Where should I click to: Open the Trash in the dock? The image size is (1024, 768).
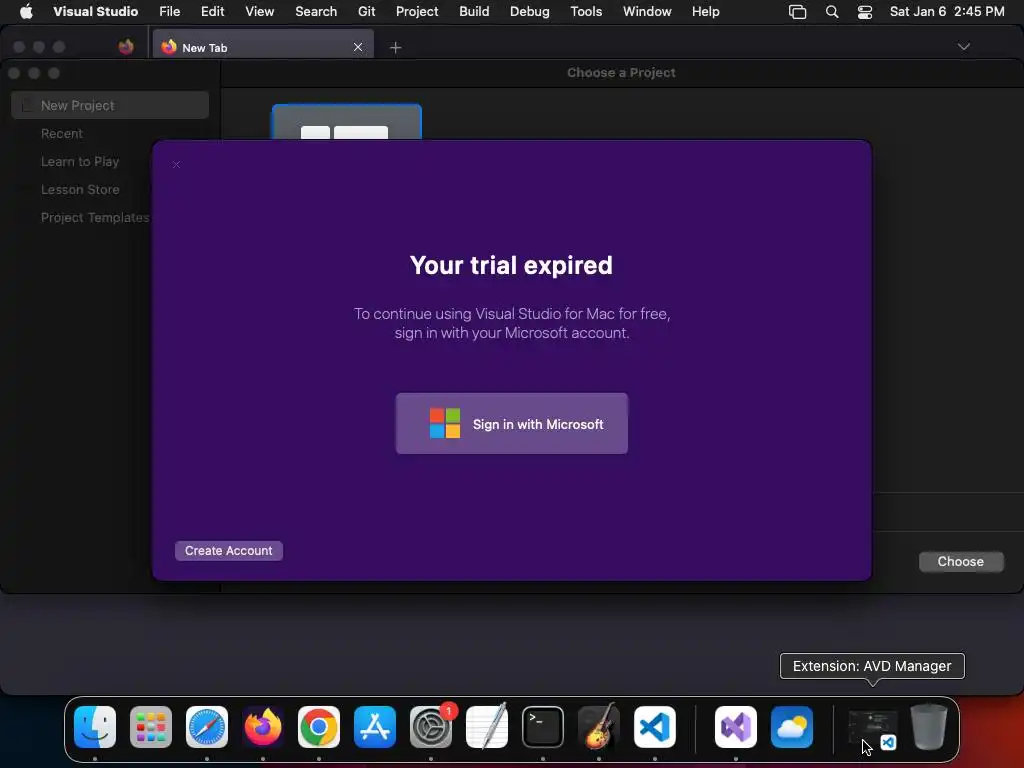[929, 726]
